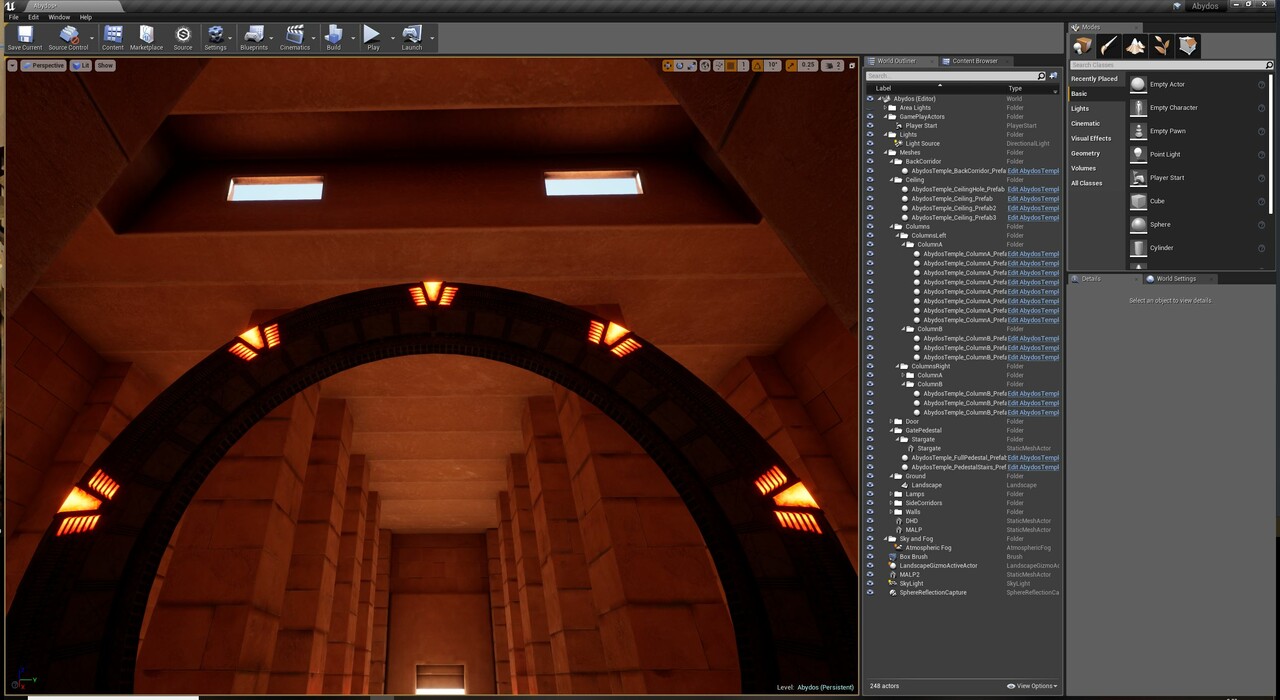
Task: Click the Sphere shape icon in Modes
Action: click(1138, 224)
